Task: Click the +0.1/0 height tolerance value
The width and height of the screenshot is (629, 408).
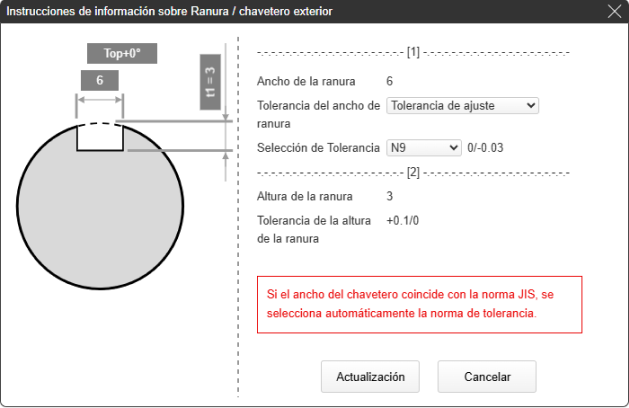Action: point(403,220)
